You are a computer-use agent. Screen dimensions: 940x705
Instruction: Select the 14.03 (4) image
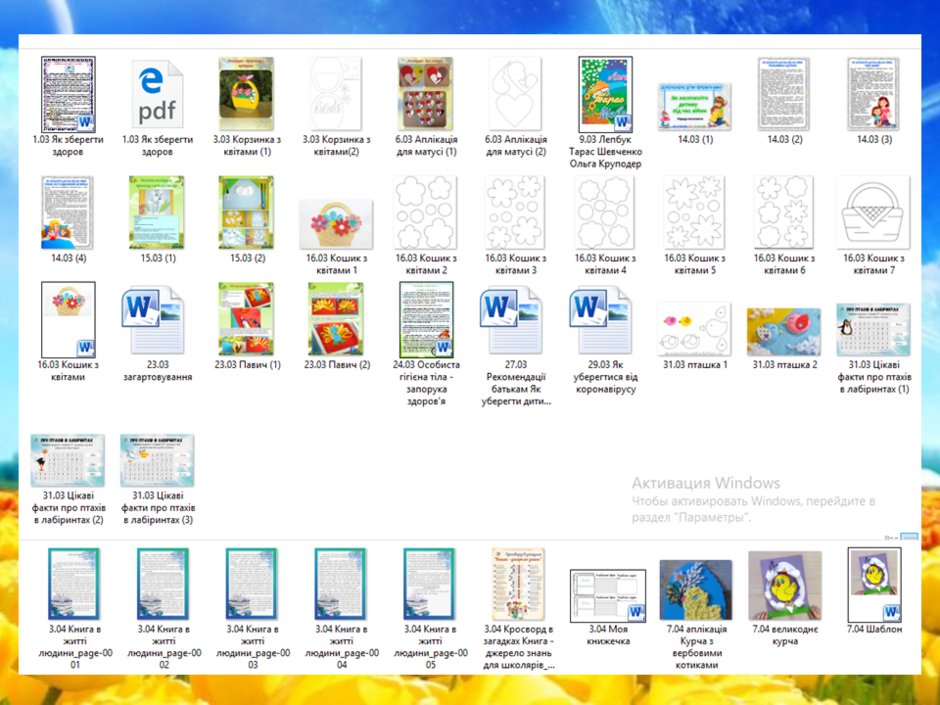pos(68,212)
